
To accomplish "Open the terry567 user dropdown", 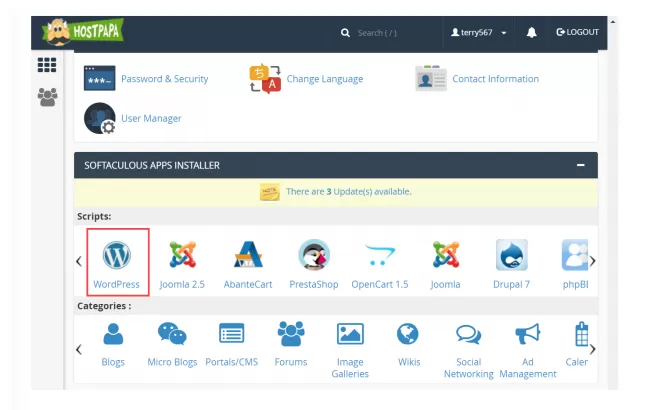I will [479, 32].
